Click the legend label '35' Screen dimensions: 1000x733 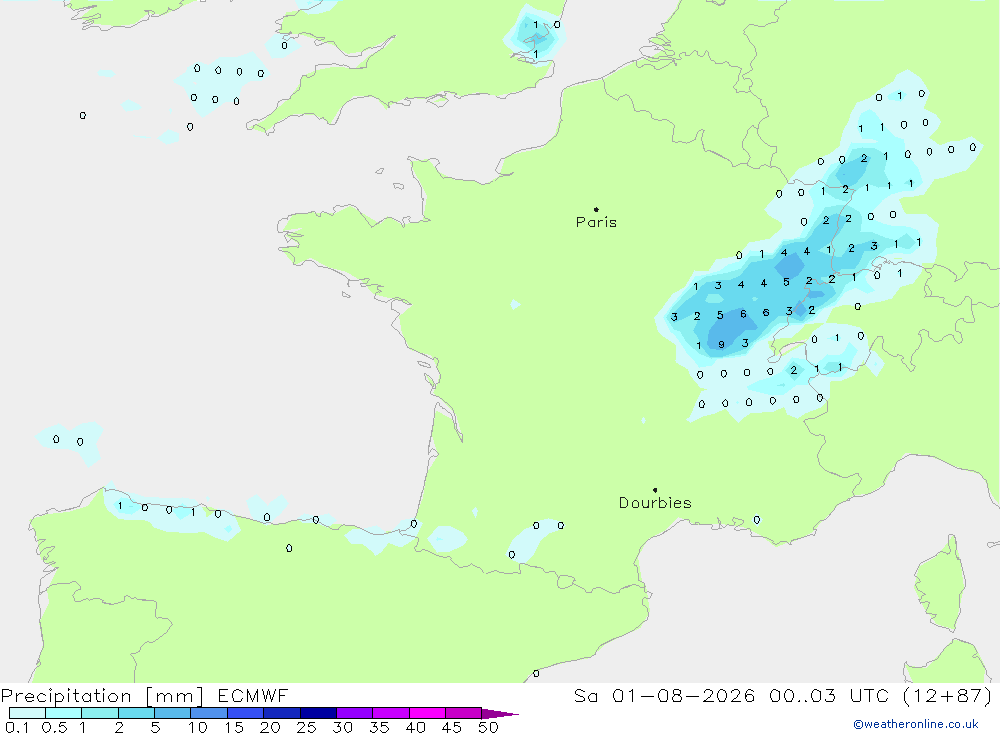[379, 727]
